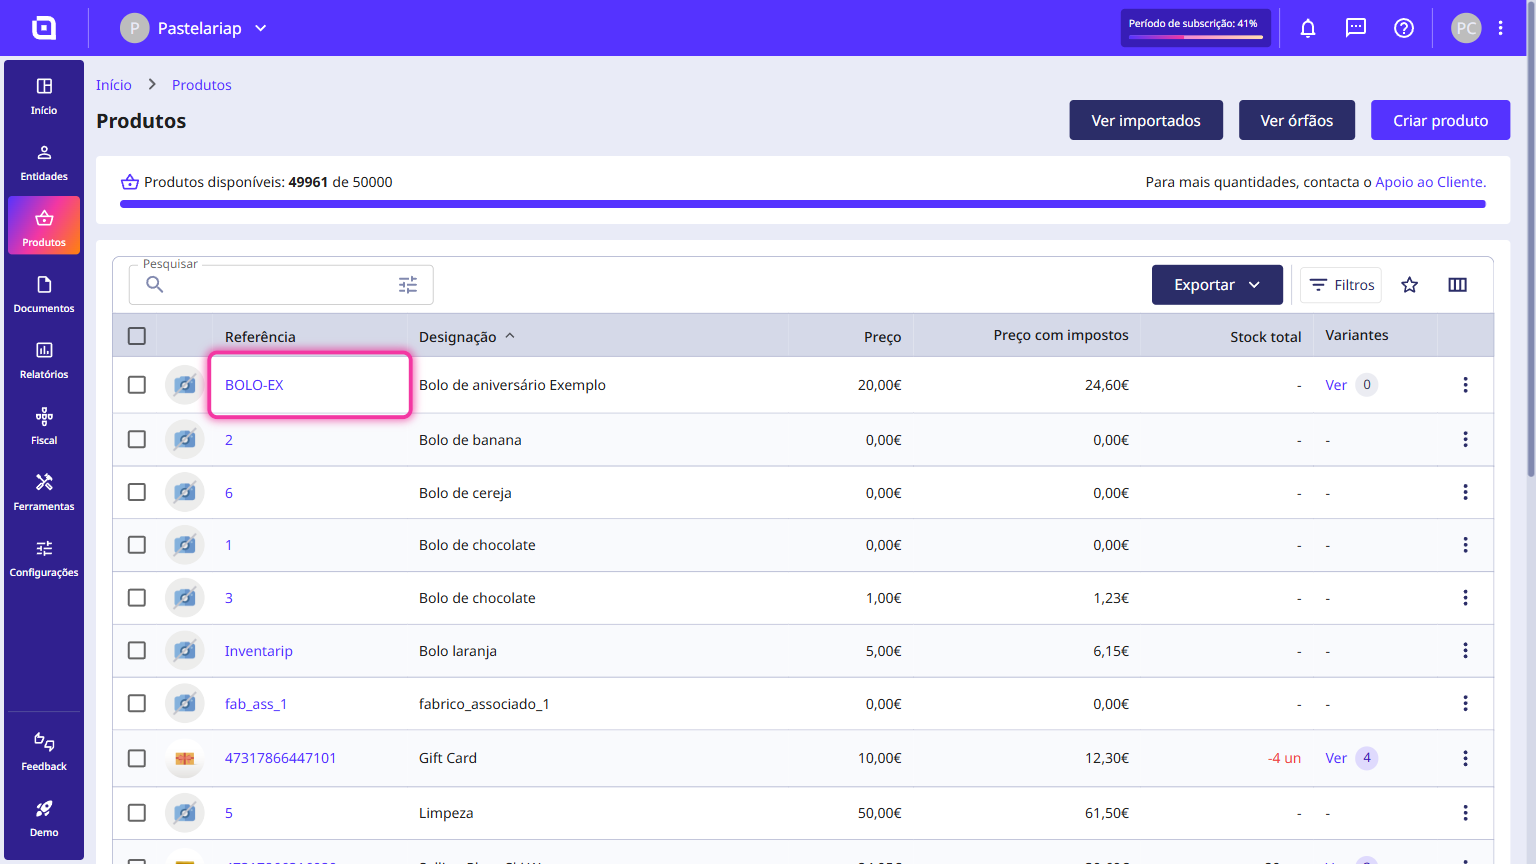Image resolution: width=1536 pixels, height=864 pixels.
Task: Click the app logo in top-left corner
Action: pos(44,28)
